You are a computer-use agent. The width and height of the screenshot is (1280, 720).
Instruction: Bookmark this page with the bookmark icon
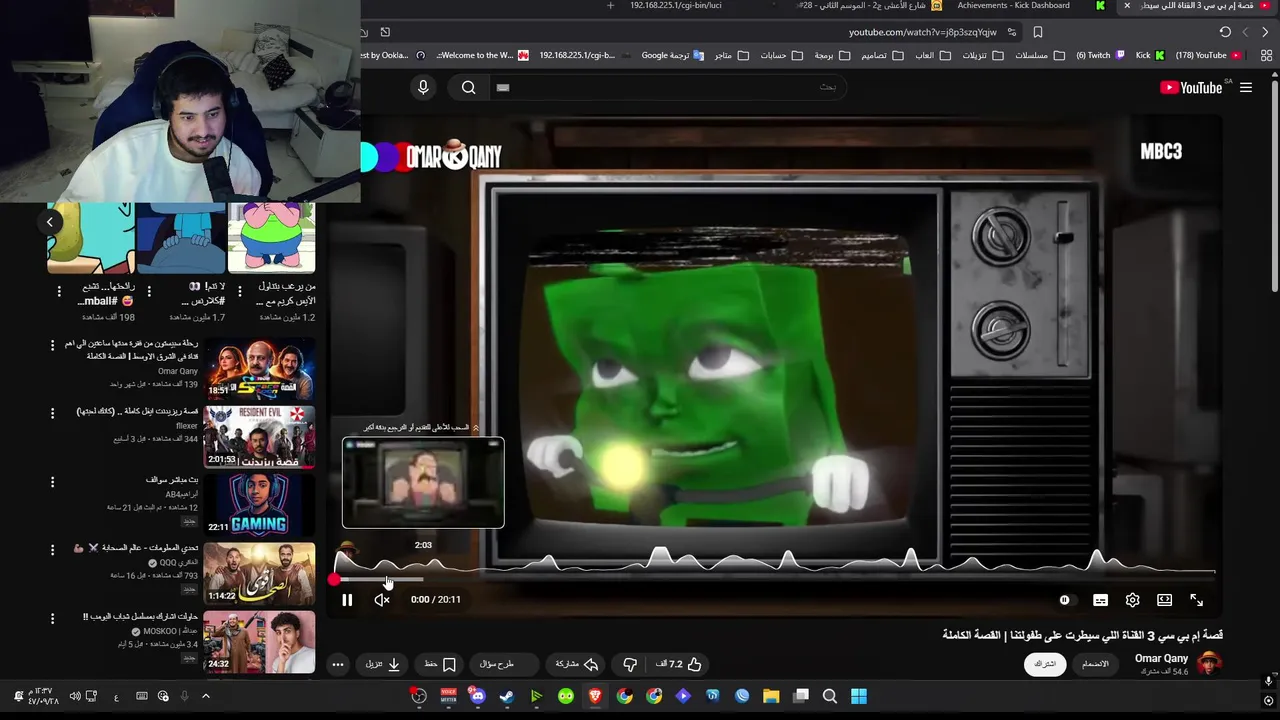pos(1038,32)
